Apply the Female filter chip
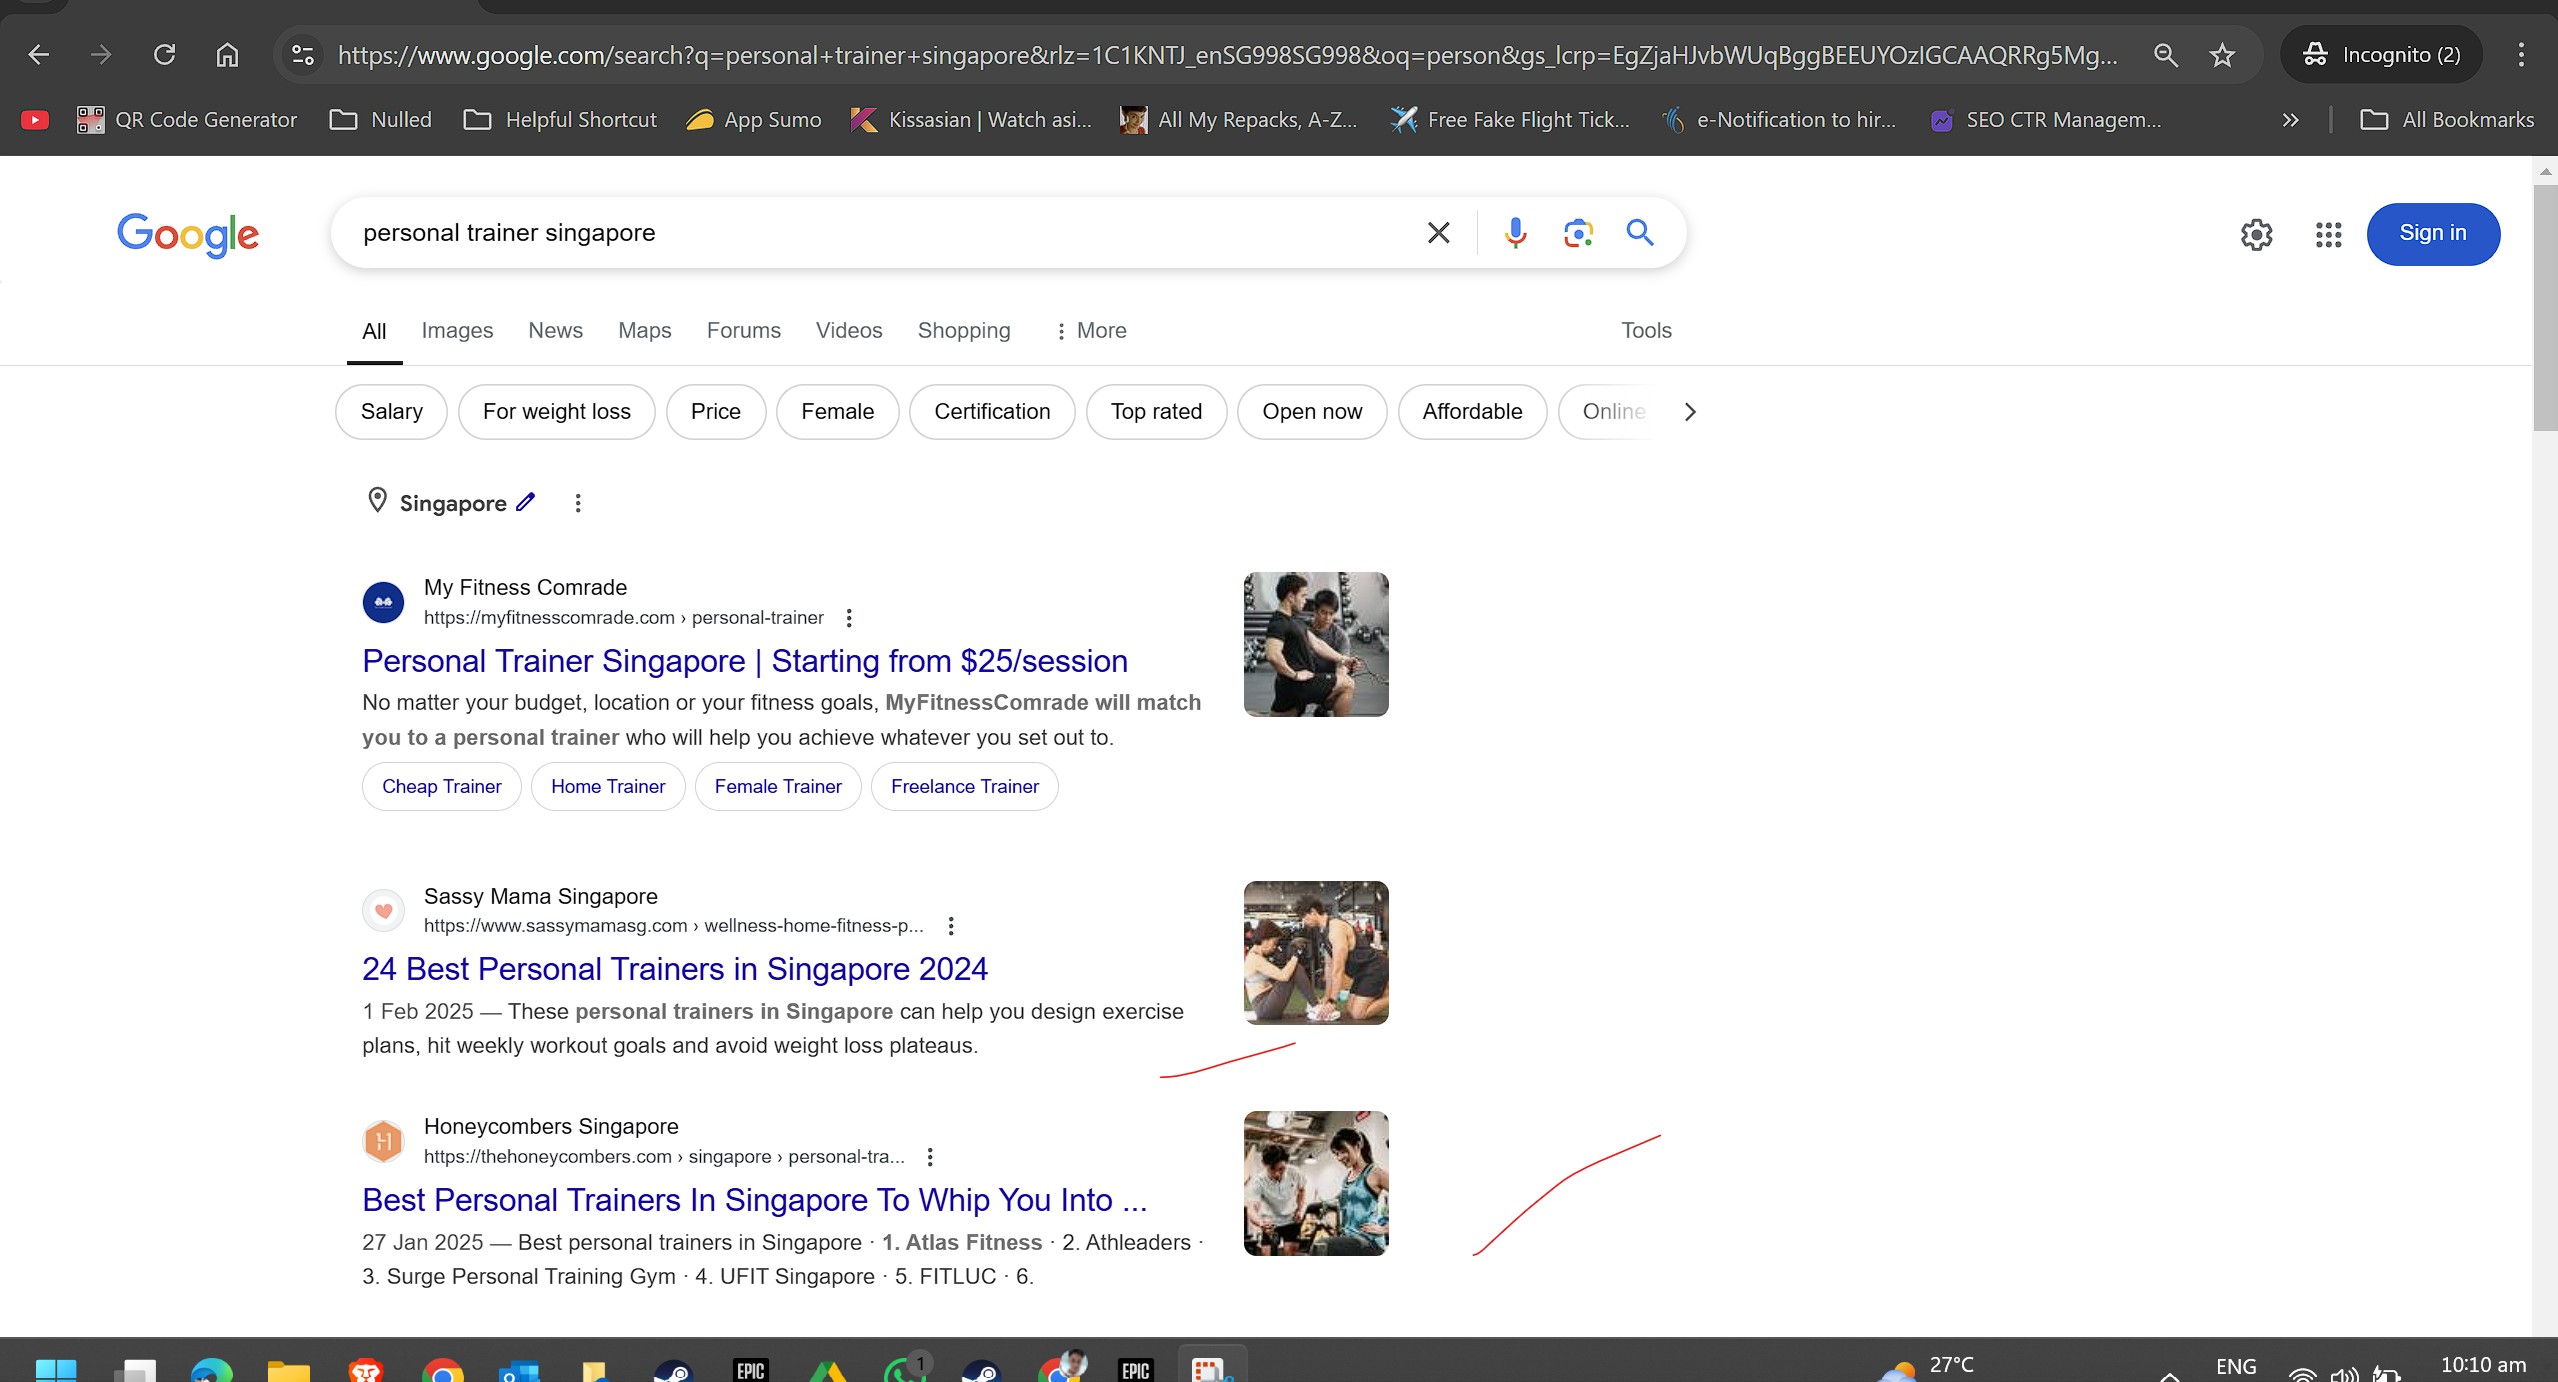Image resolution: width=2558 pixels, height=1382 pixels. click(837, 411)
